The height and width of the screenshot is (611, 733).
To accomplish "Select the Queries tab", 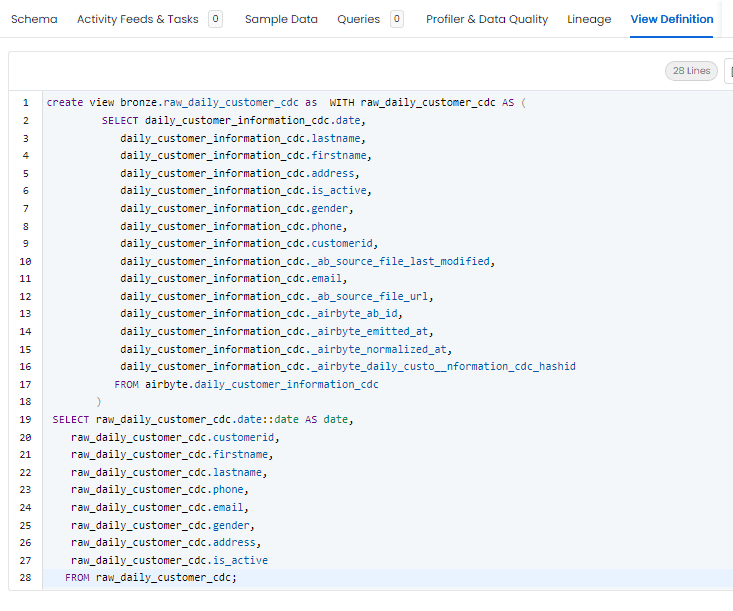I will 359,19.
